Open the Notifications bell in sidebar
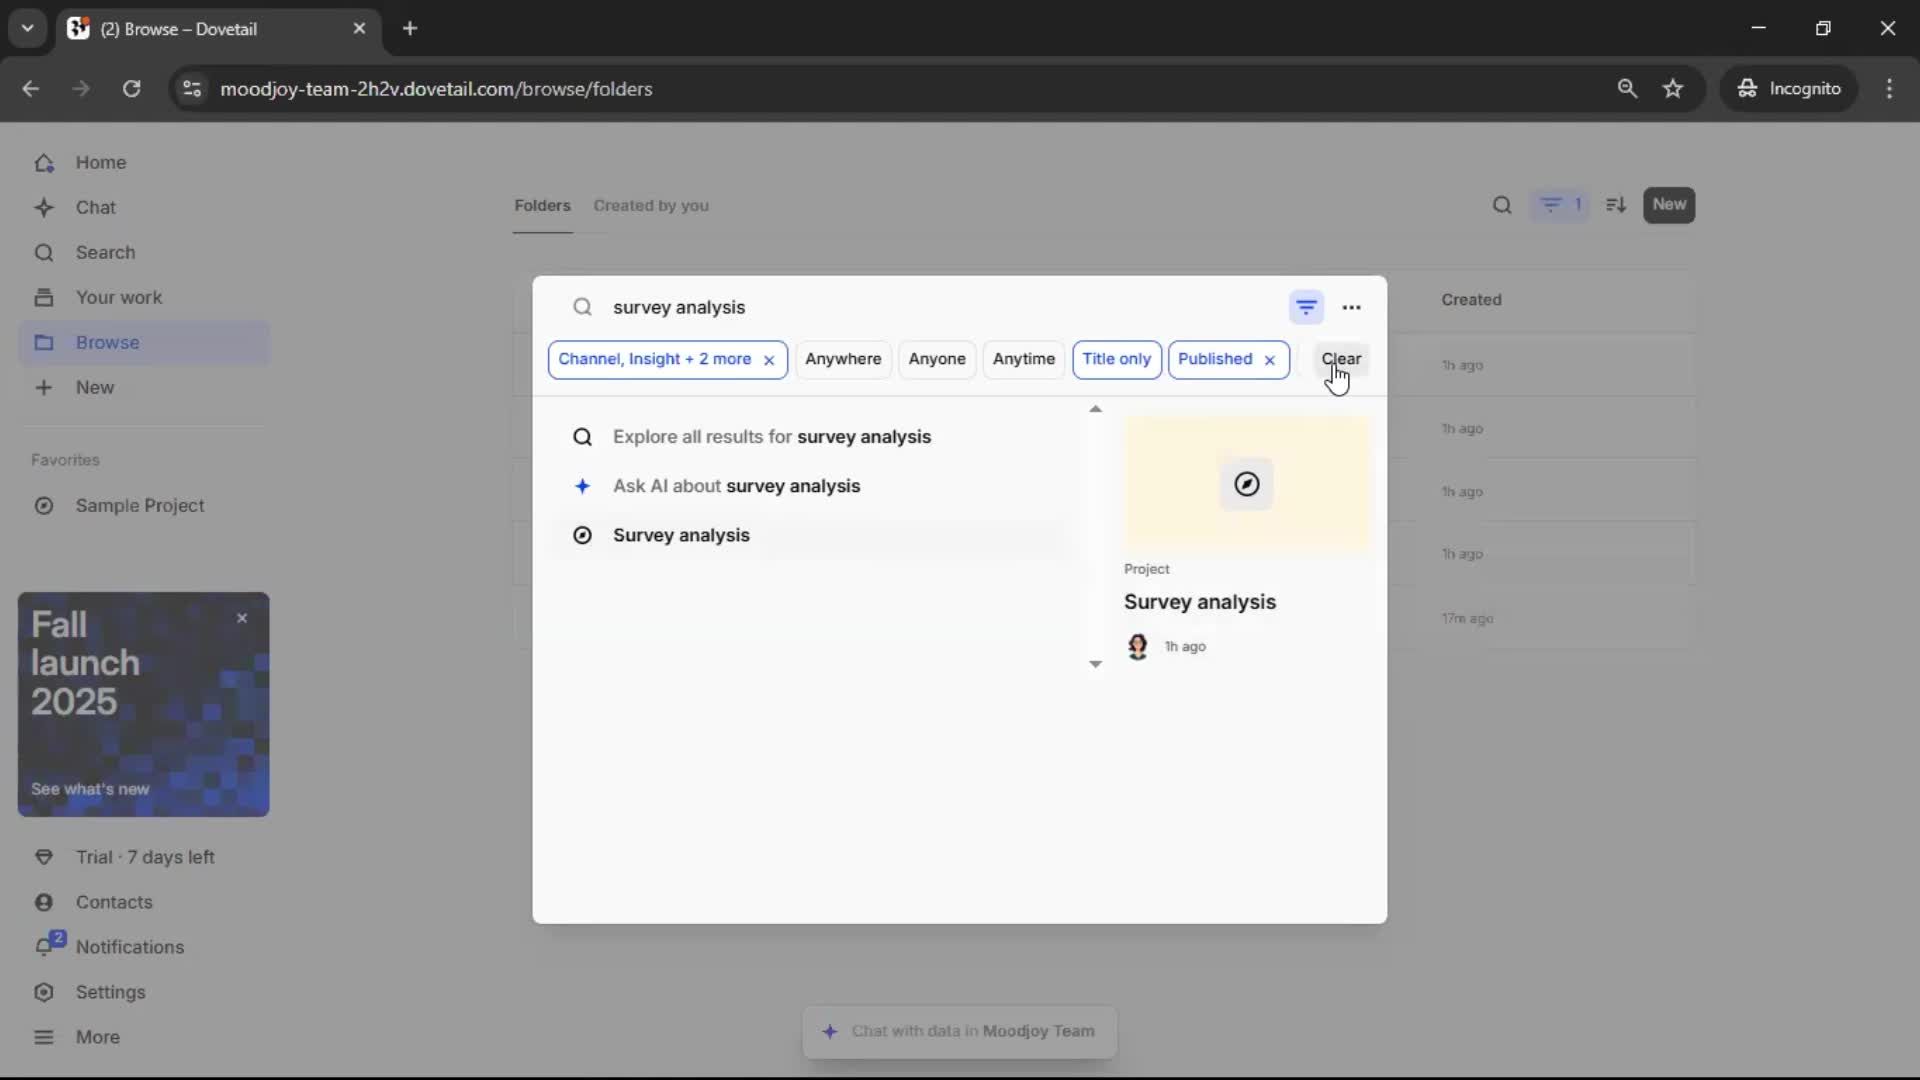Viewport: 1920px width, 1080px height. (44, 947)
